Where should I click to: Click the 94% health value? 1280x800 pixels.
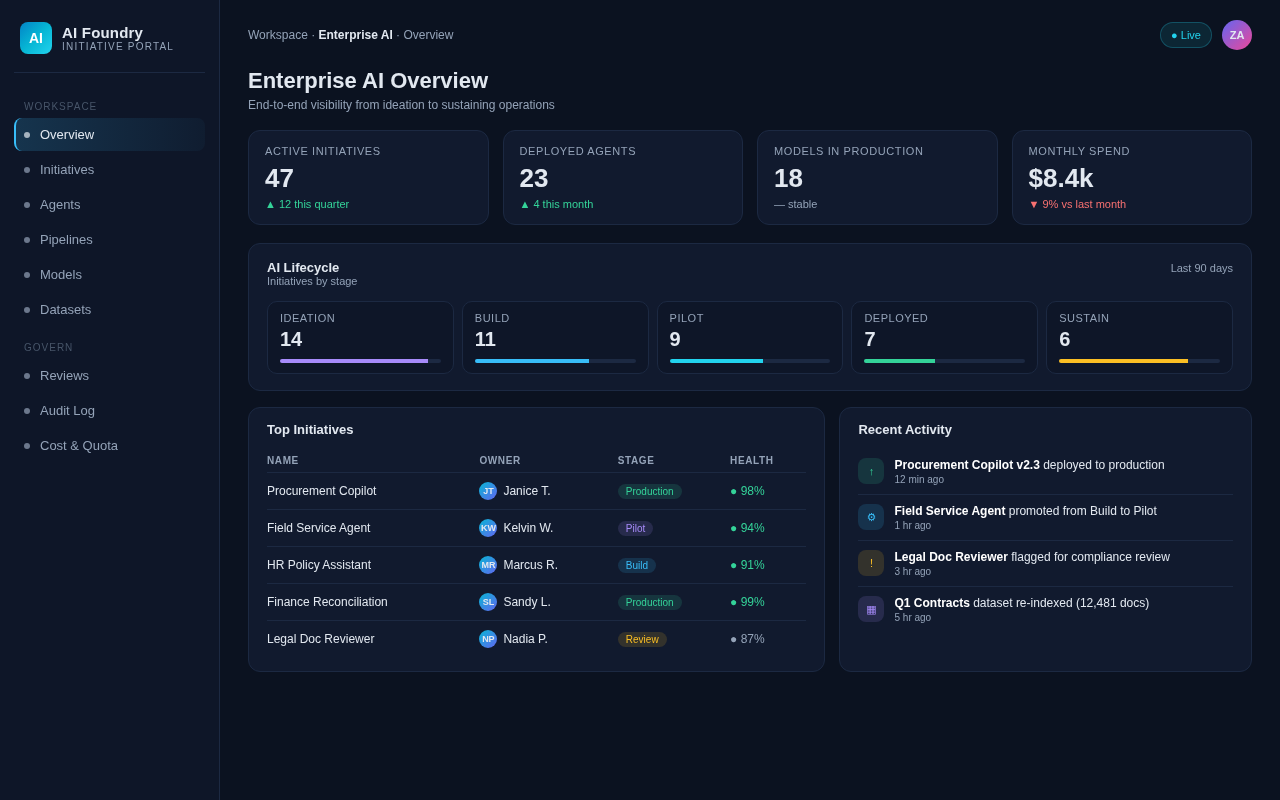[x=747, y=528]
